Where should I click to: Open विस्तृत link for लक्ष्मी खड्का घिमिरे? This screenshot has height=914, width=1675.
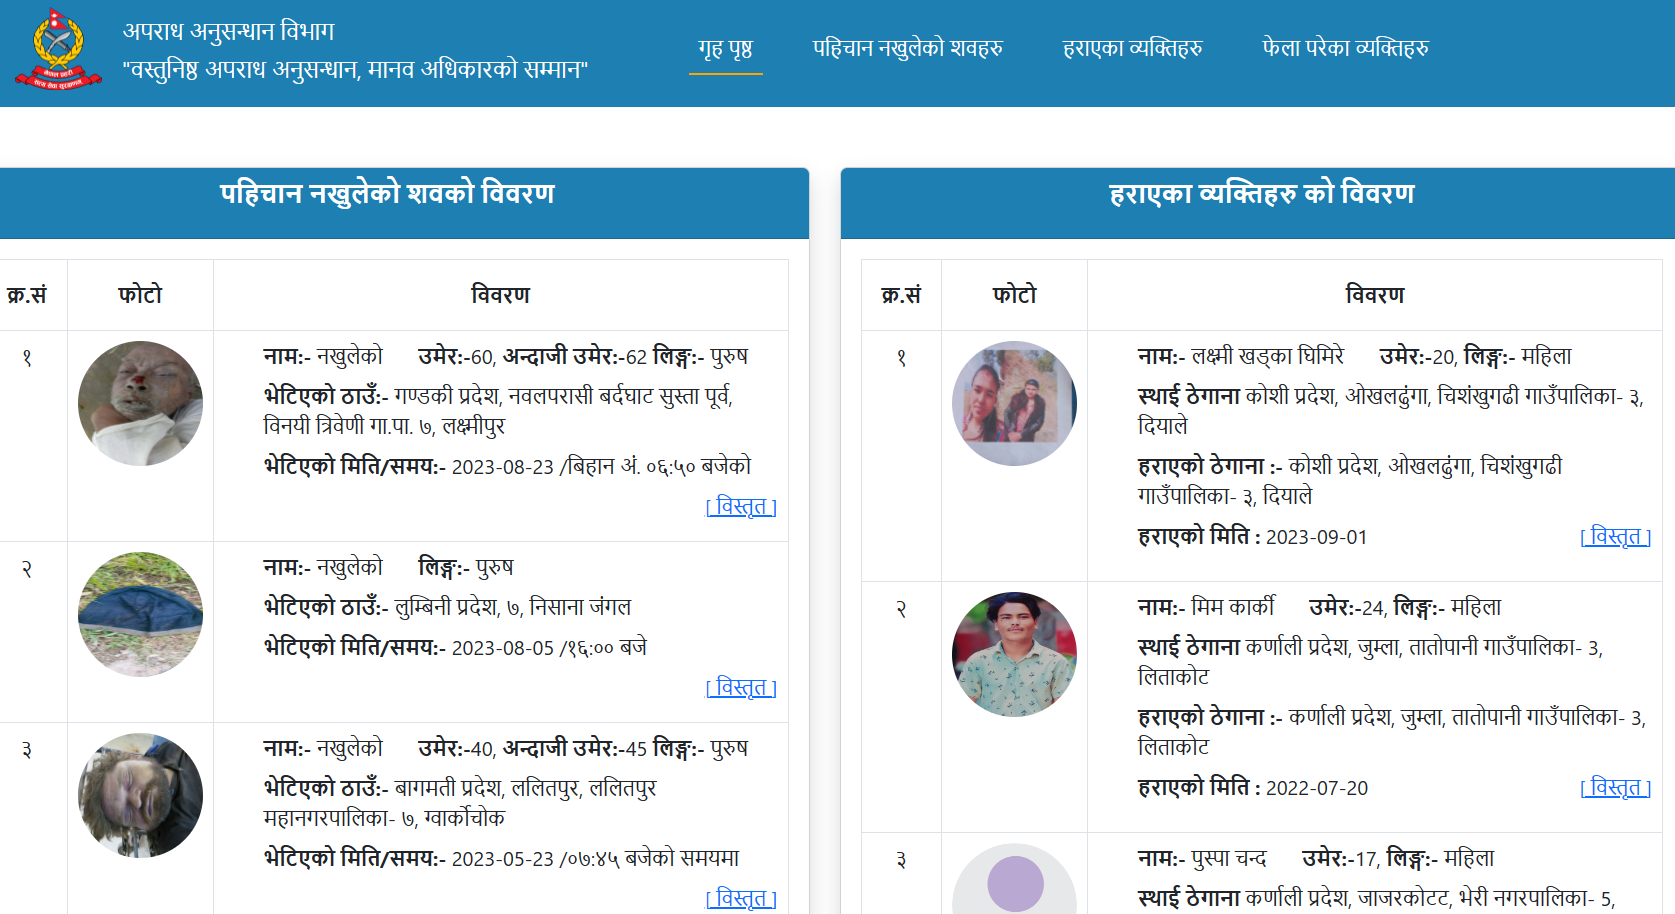tap(1615, 536)
